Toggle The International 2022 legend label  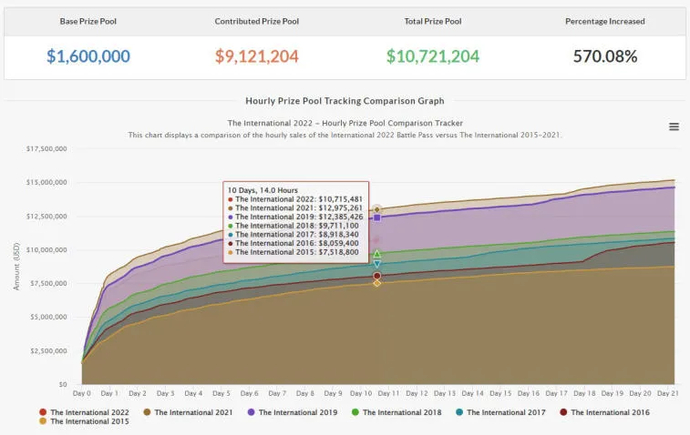(x=91, y=412)
